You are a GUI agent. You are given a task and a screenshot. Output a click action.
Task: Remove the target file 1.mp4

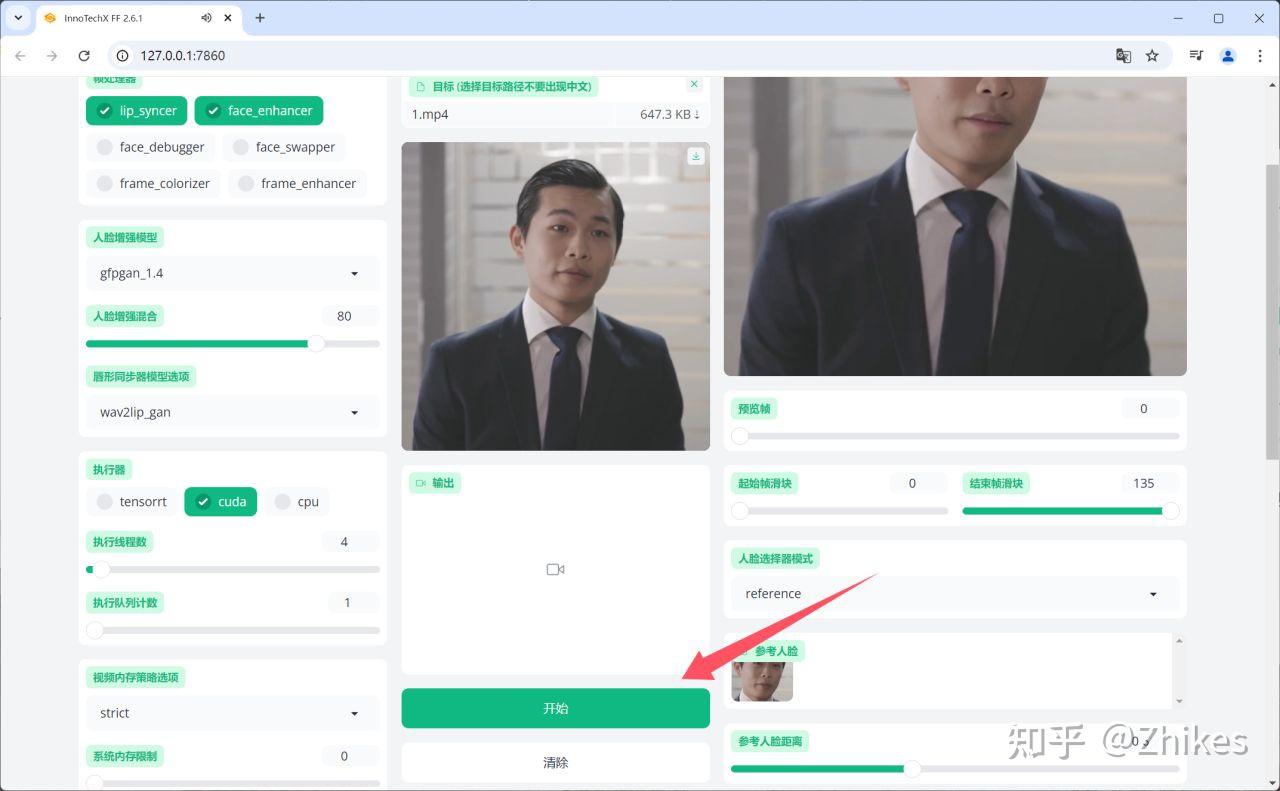pos(694,84)
